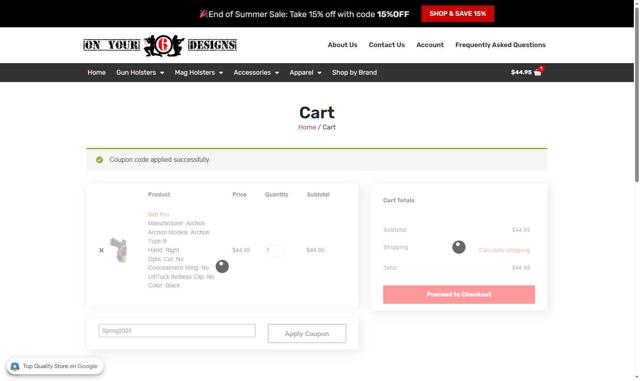
Task: Open the Contact Us page
Action: pyautogui.click(x=387, y=45)
